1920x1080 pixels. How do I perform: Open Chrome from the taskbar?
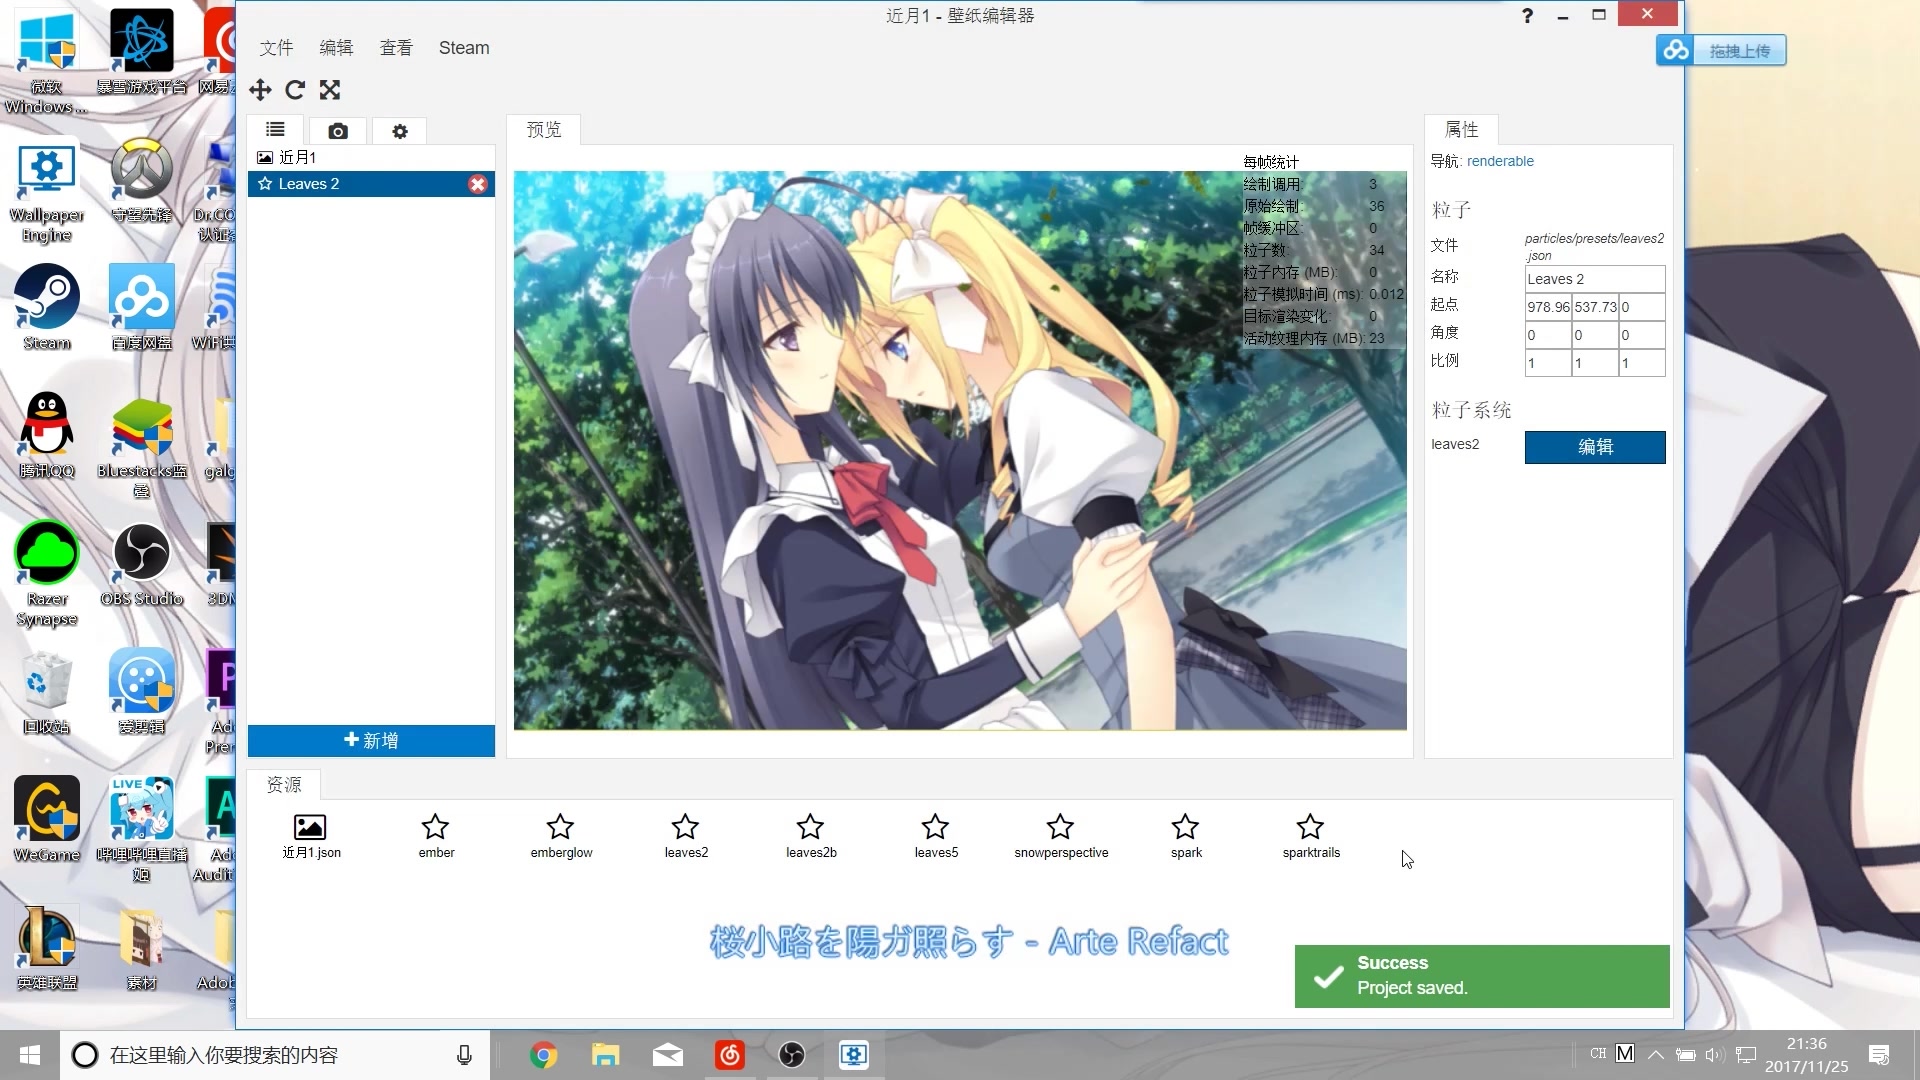[544, 1055]
